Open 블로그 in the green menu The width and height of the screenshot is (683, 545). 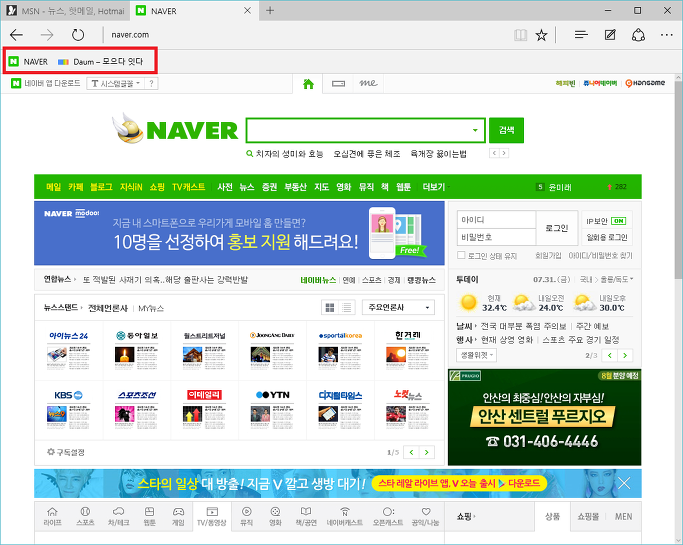tap(101, 187)
